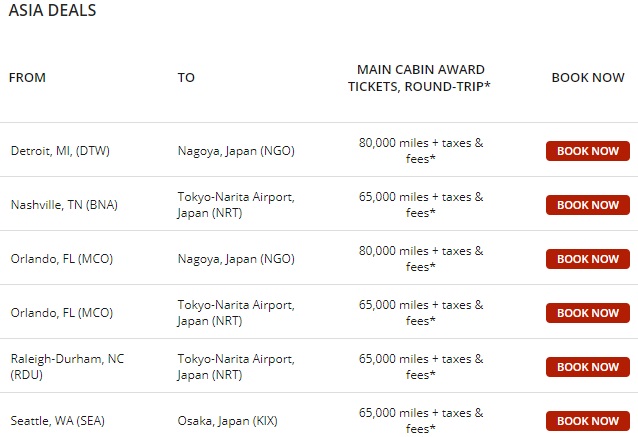Click the Seattle, WA (SEA) origin text

[59, 421]
